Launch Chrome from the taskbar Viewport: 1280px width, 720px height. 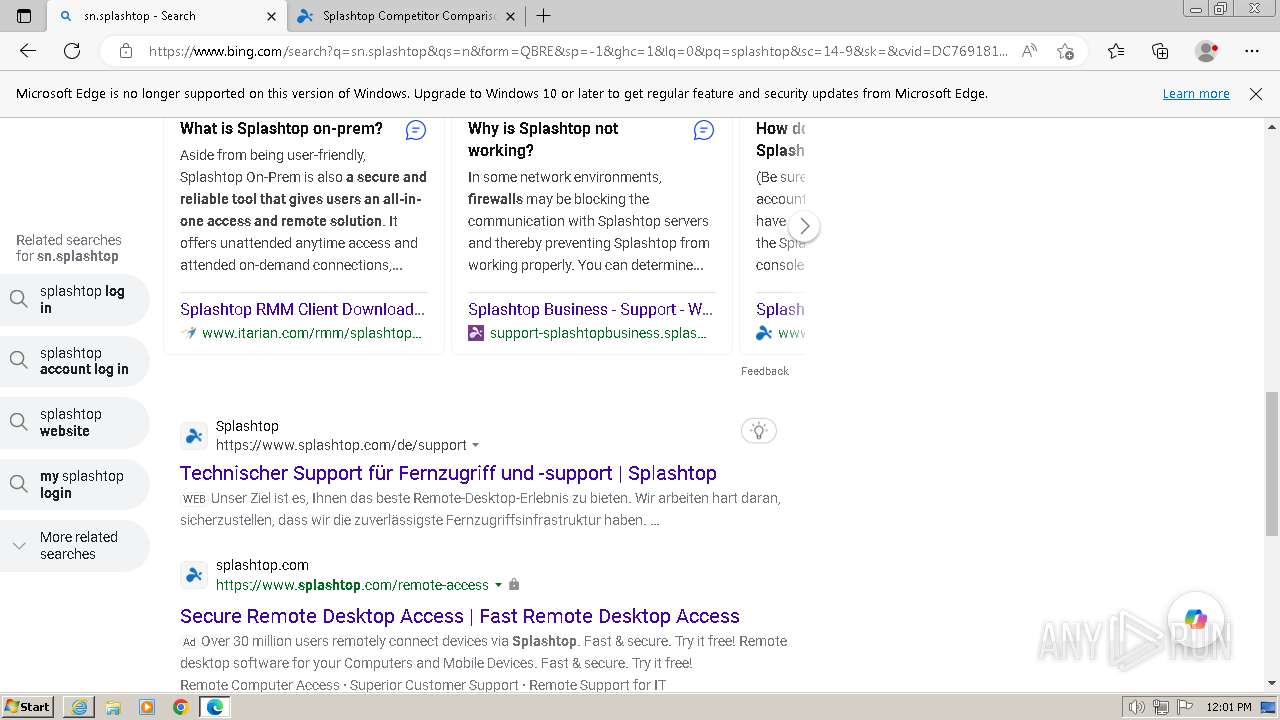pos(181,707)
